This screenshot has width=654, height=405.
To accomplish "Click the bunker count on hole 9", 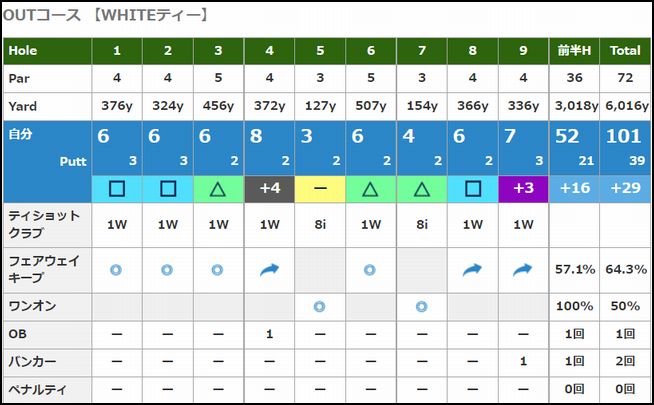I will coord(523,361).
